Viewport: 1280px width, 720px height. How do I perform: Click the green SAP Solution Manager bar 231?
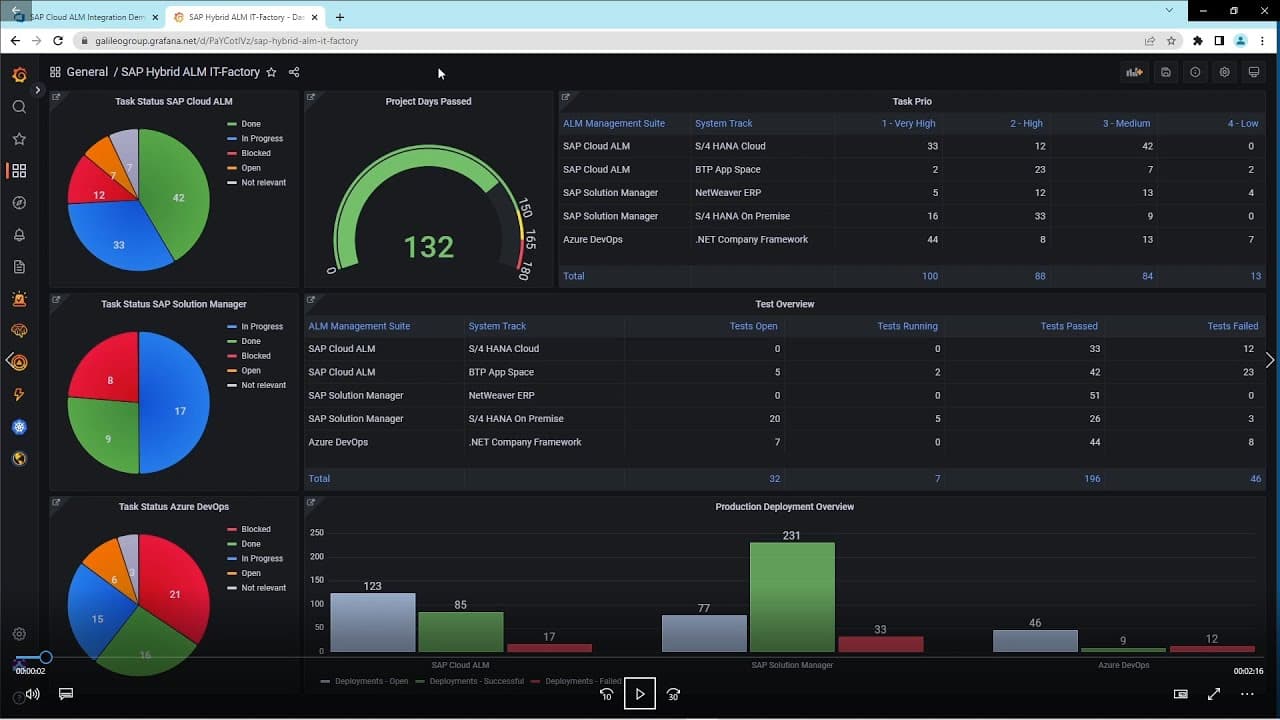(x=792, y=598)
